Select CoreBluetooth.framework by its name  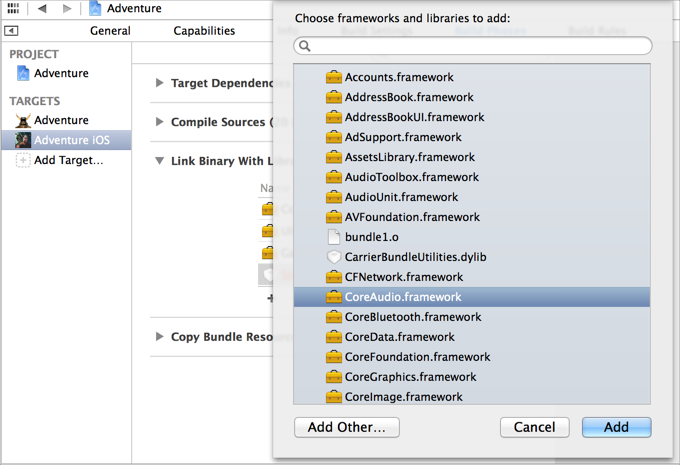pos(413,317)
